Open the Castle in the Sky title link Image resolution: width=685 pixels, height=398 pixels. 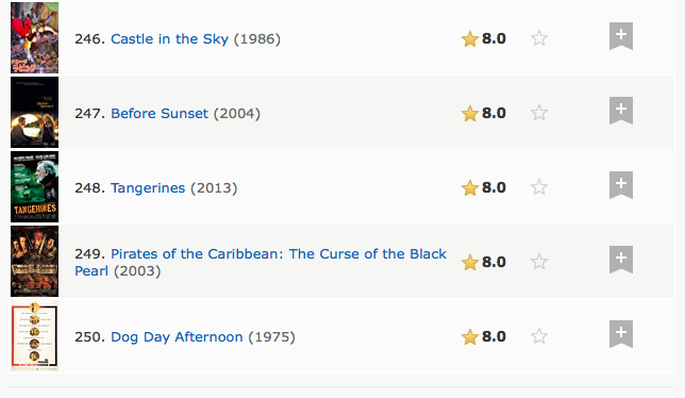tap(170, 39)
